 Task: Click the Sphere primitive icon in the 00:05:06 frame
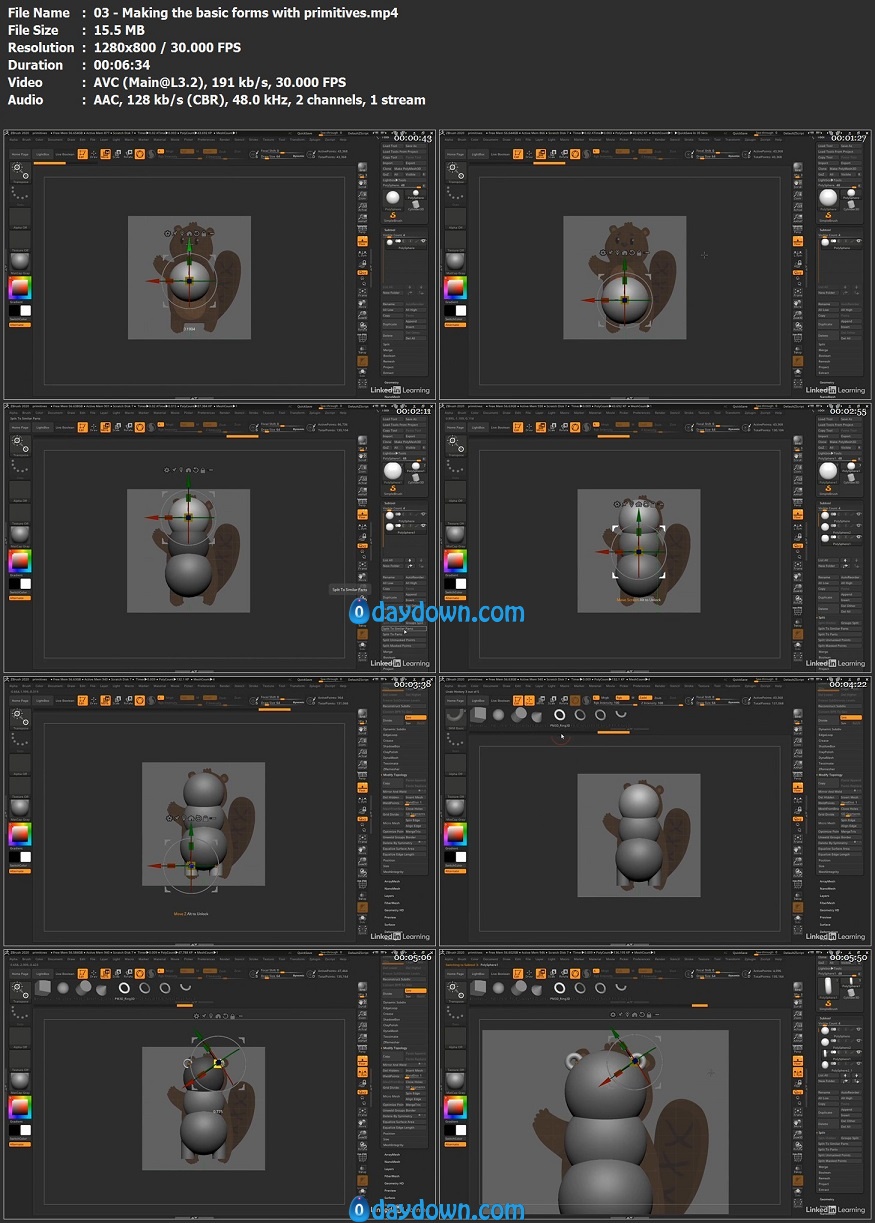[62, 988]
